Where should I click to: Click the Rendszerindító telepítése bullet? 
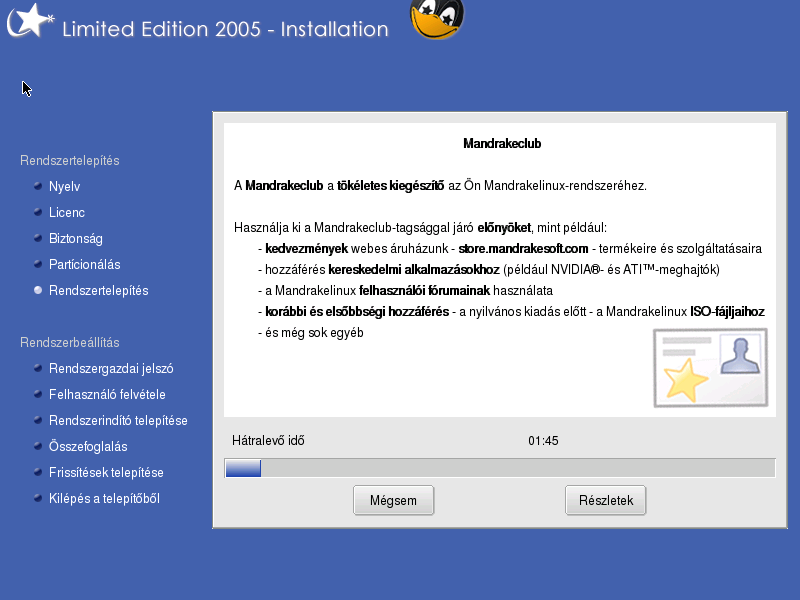coord(38,420)
